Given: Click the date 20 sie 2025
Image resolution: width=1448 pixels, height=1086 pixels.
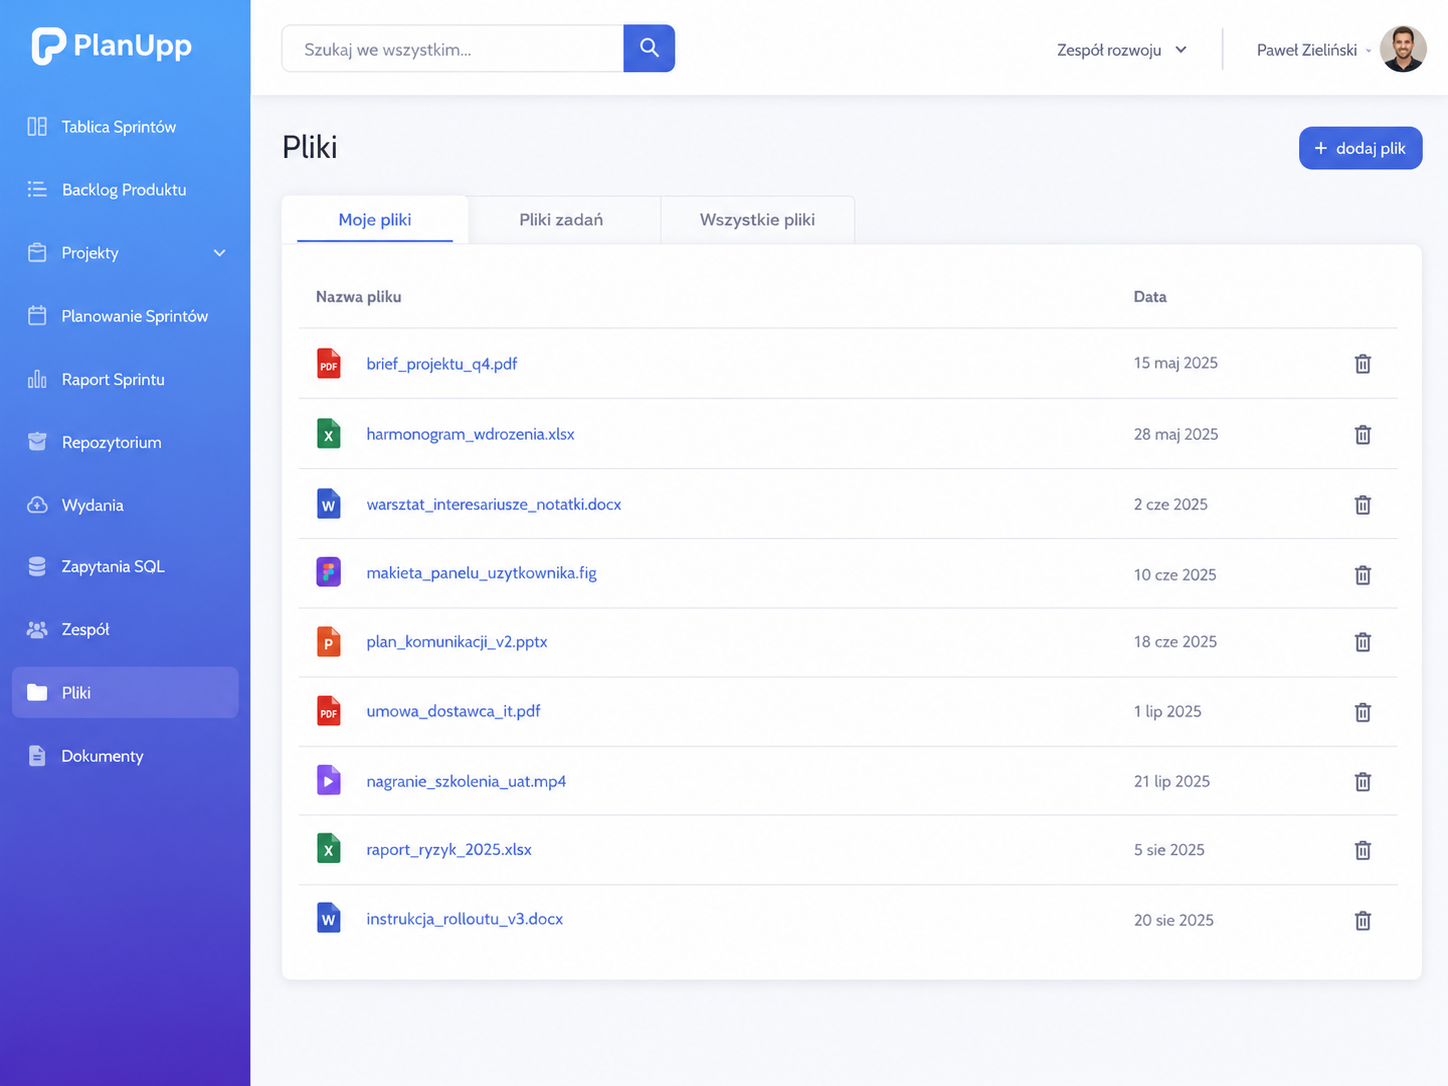Looking at the screenshot, I should click(1174, 920).
